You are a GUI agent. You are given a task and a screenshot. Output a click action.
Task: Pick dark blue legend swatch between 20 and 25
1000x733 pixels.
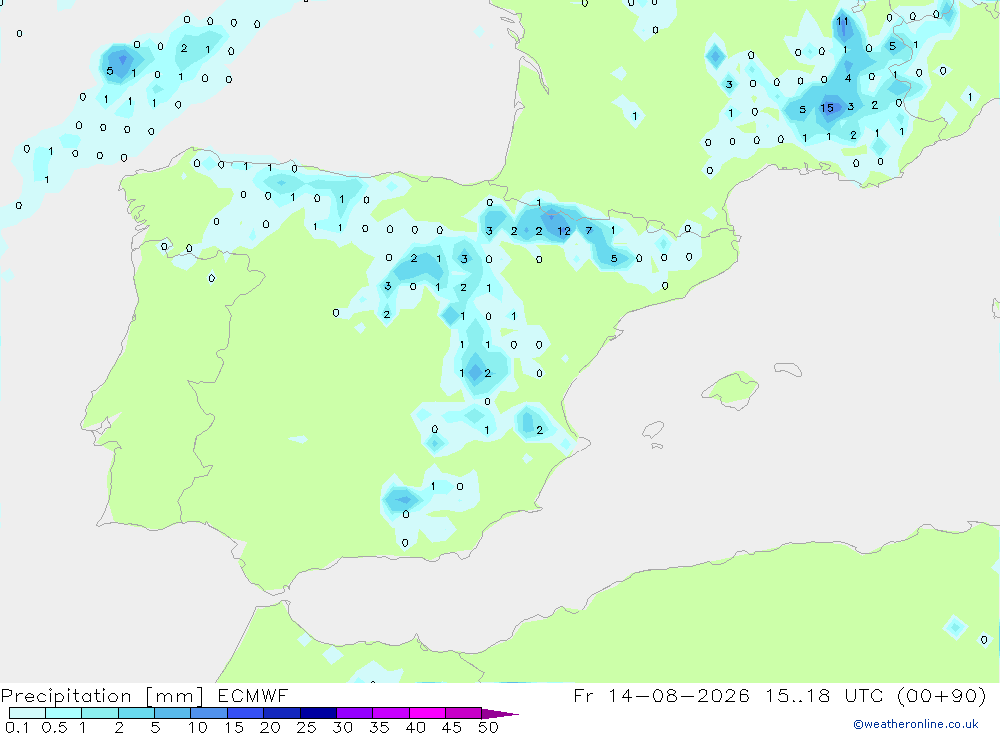(281, 713)
